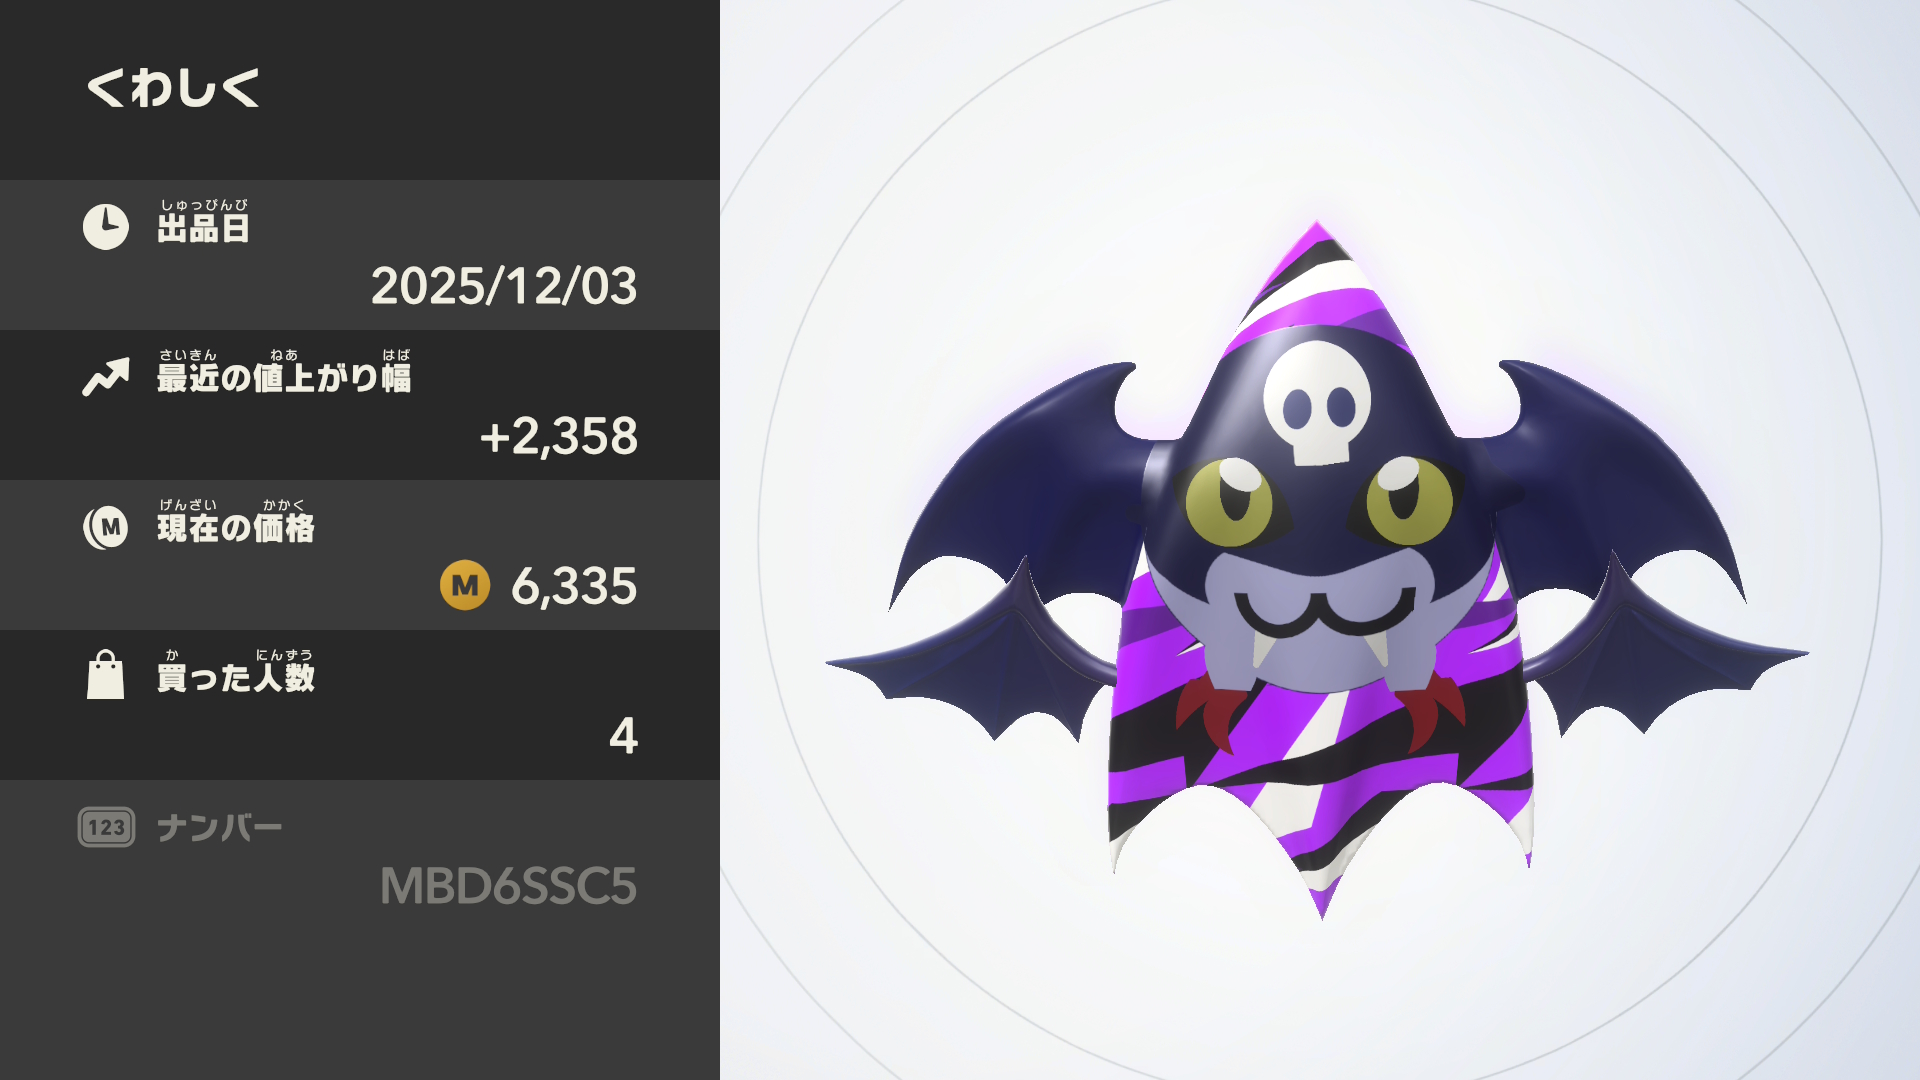Image resolution: width=1920 pixels, height=1080 pixels.
Task: Select the 買った人数 buyers label
Action: 236,672
